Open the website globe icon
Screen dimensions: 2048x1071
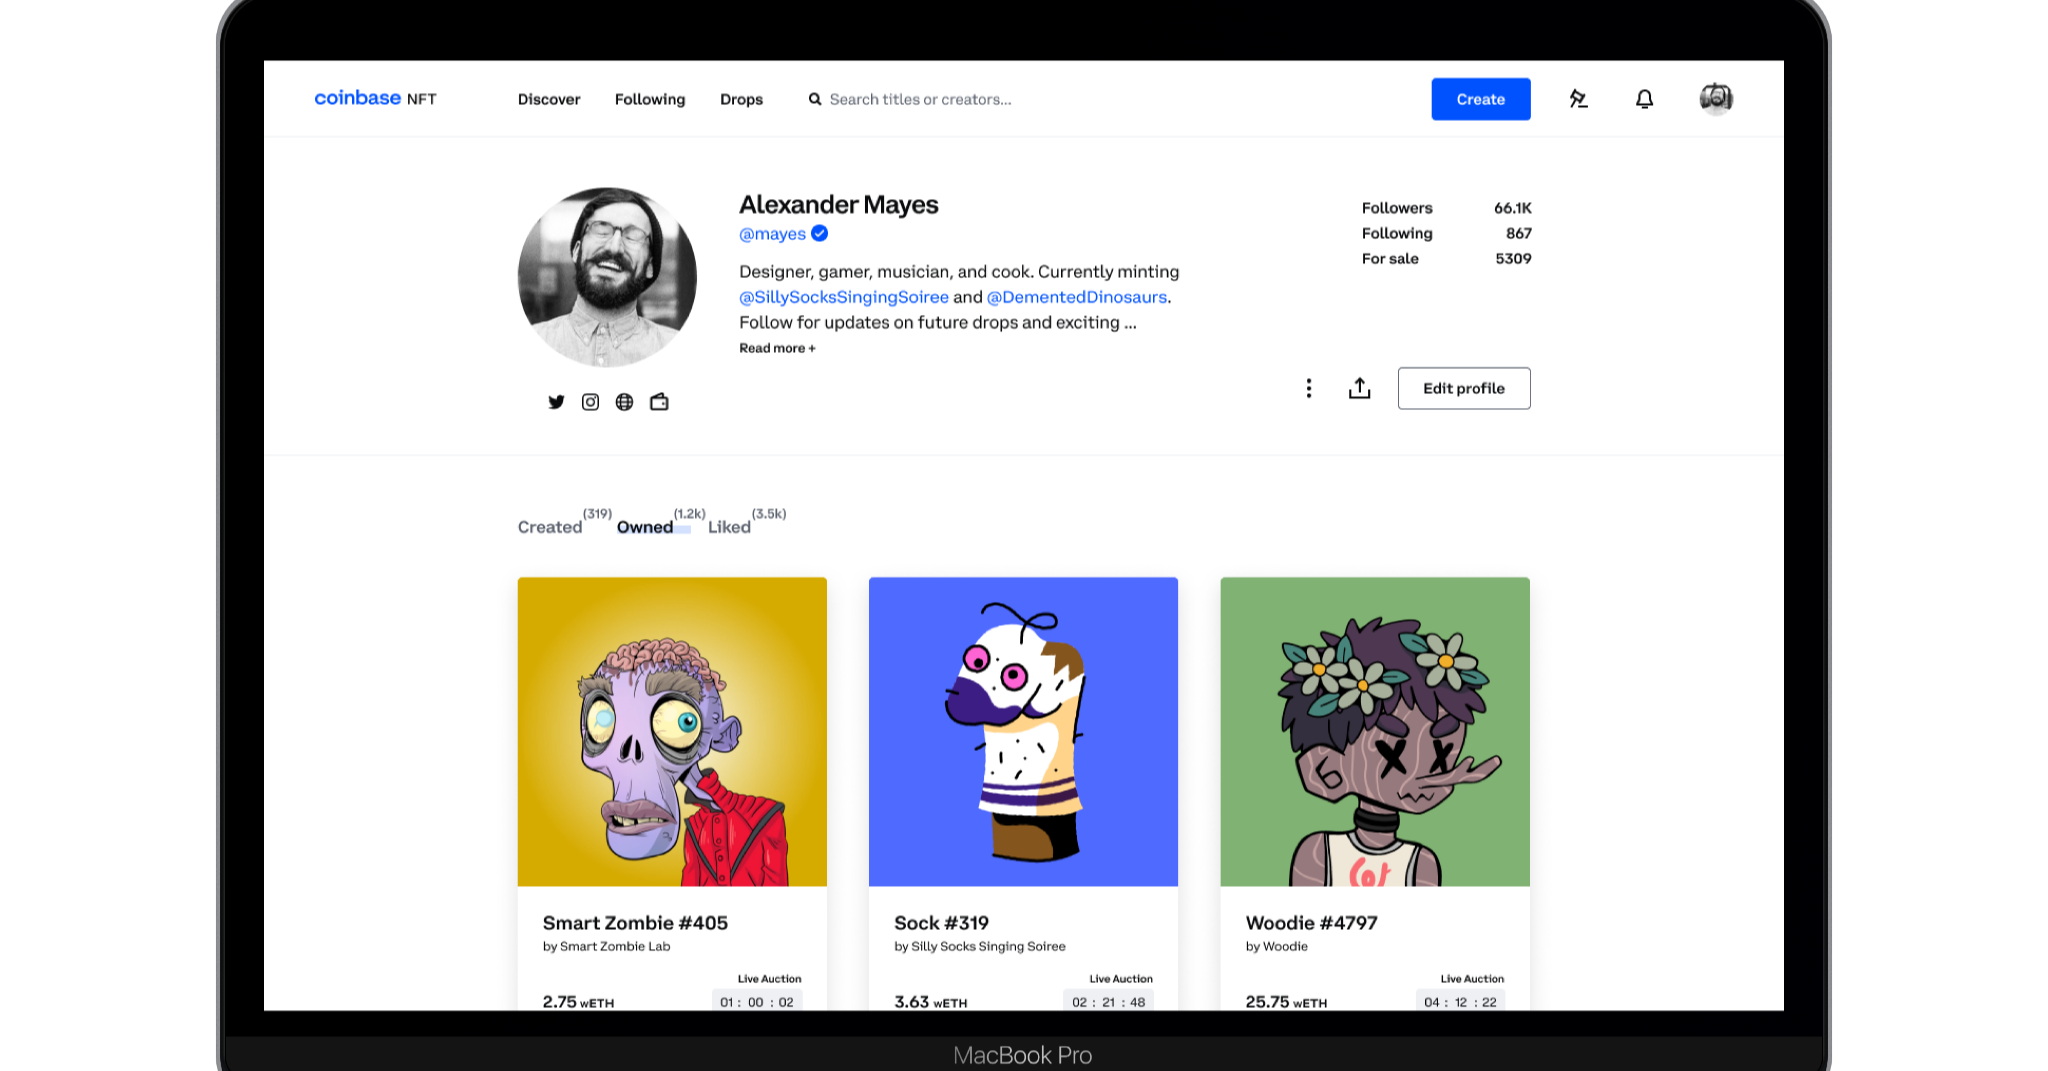624,402
